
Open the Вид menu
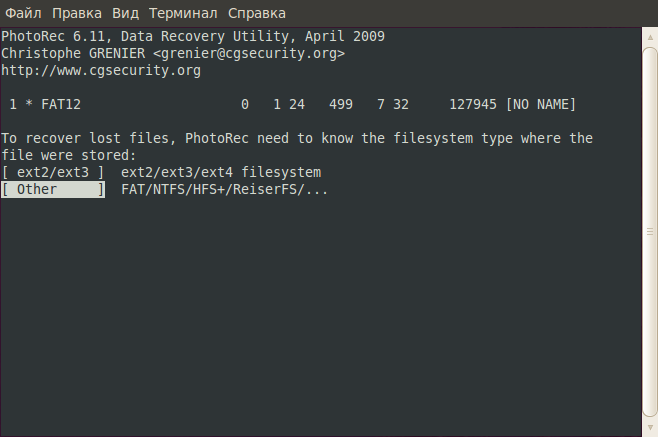coord(125,13)
